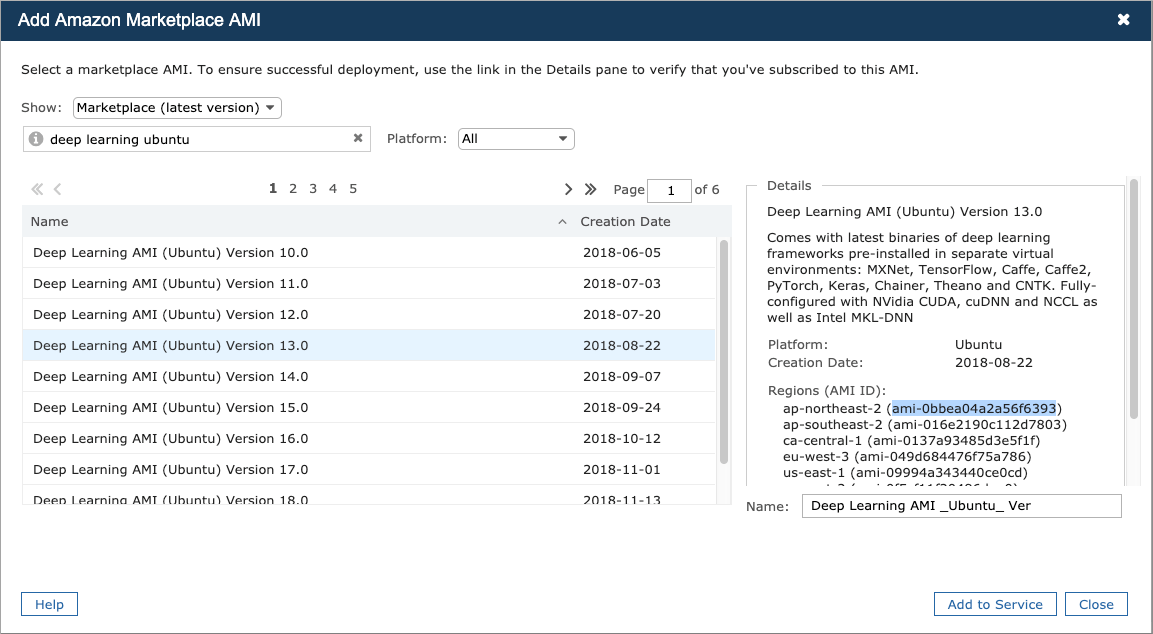
Task: Go to the next page of results
Action: point(568,189)
